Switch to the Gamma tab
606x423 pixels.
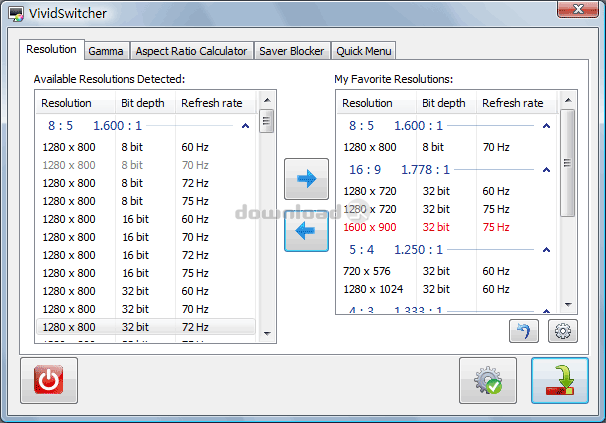[105, 51]
